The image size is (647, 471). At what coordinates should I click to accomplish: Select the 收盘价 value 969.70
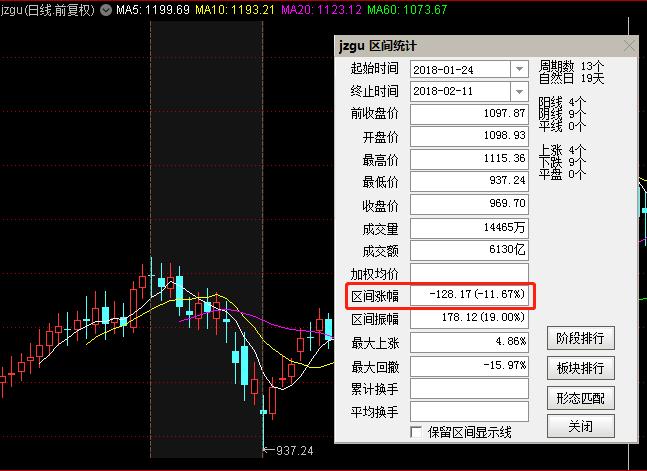point(469,204)
